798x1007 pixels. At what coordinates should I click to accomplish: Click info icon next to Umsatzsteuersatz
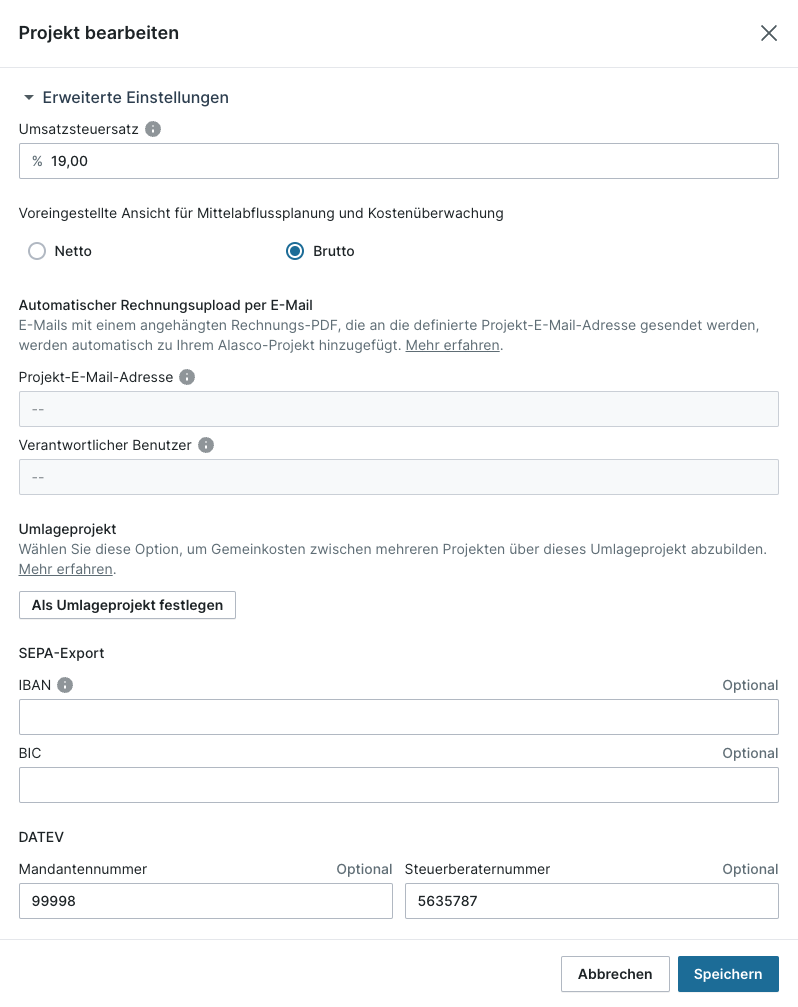[153, 129]
